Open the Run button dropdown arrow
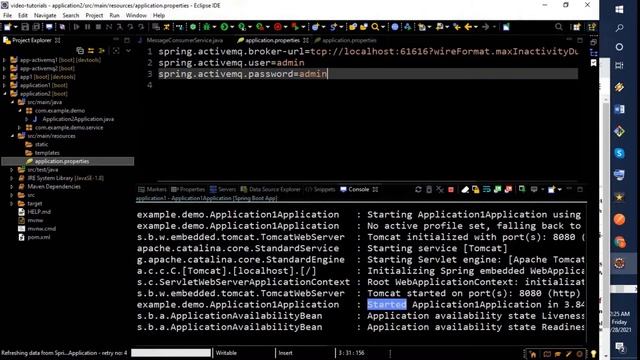Image resolution: width=640 pixels, height=360 pixels. pyautogui.click(x=232, y=27)
